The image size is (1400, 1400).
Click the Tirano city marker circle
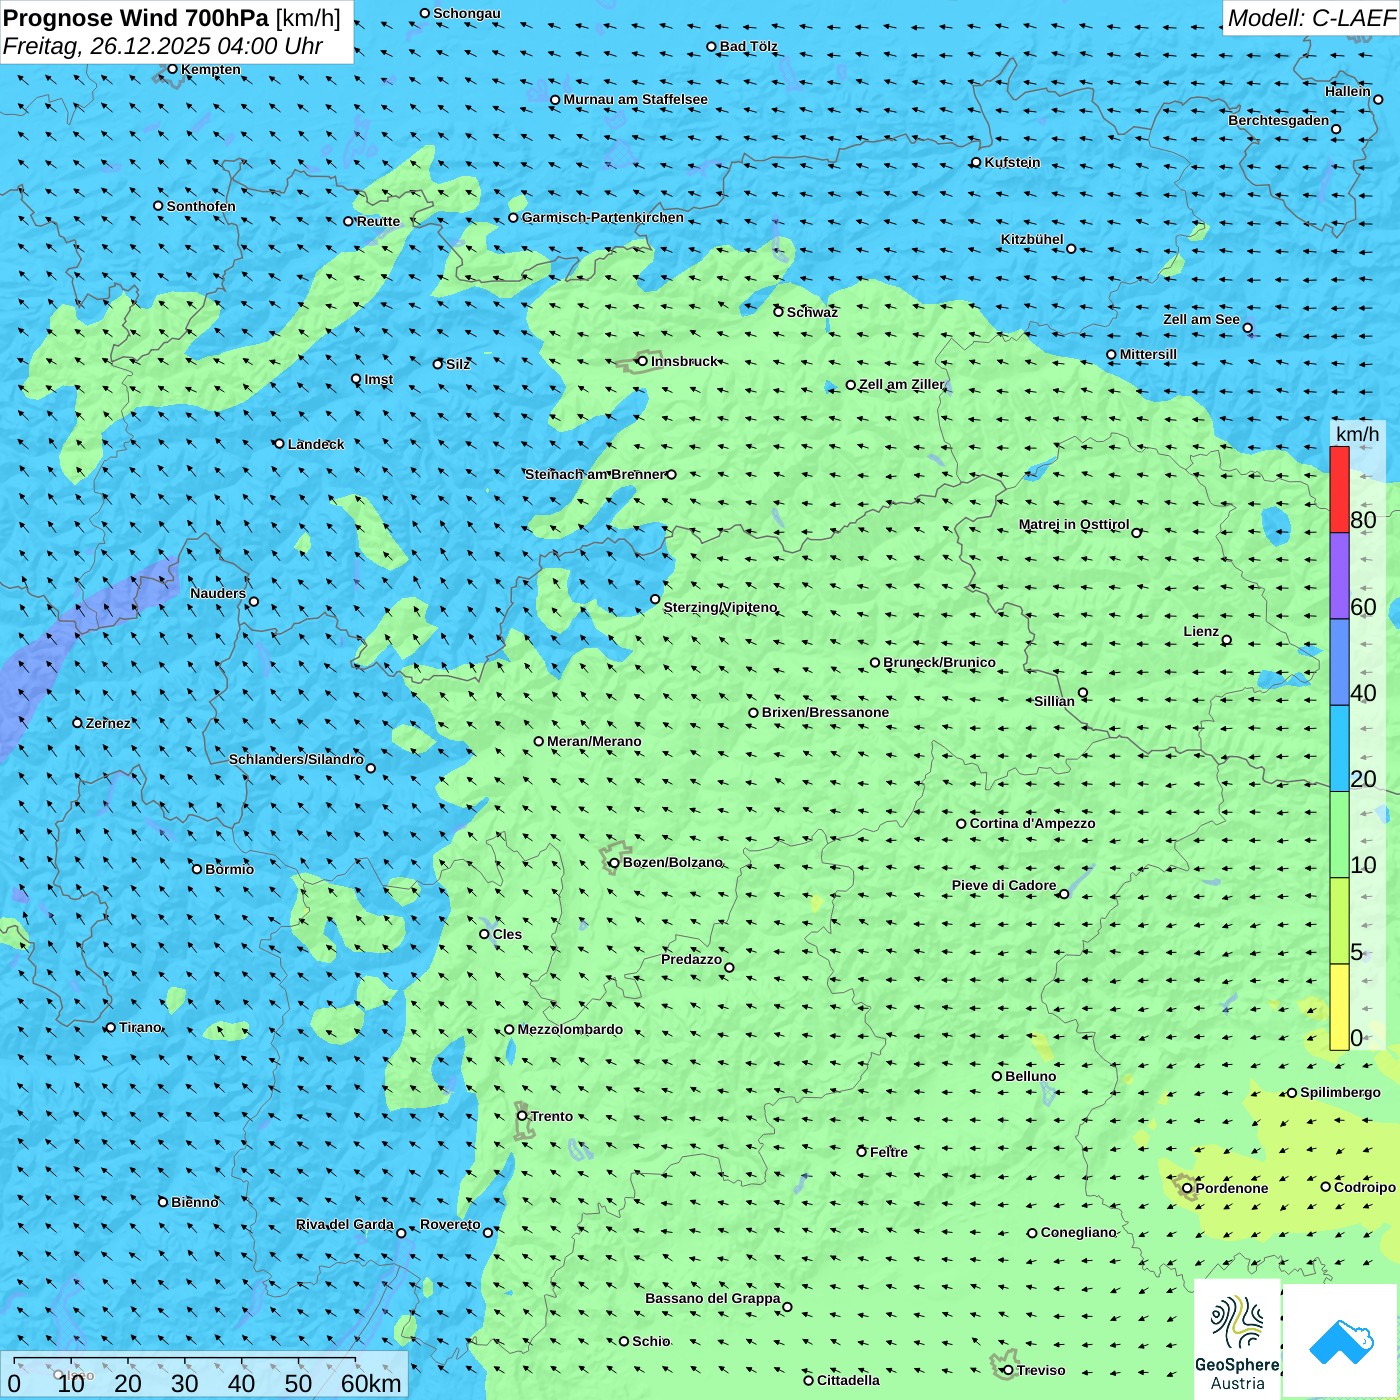[x=111, y=1027]
